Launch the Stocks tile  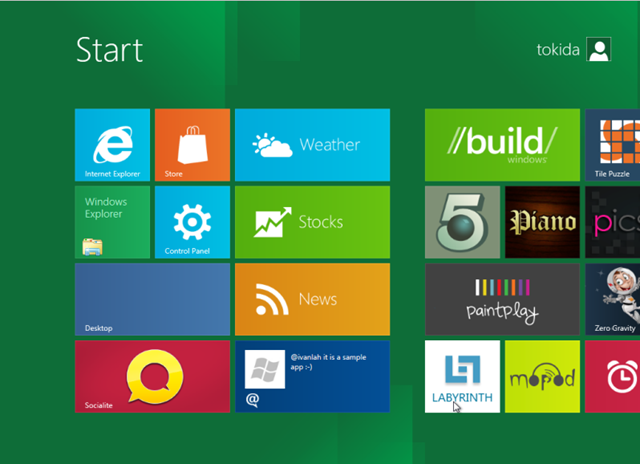312,222
